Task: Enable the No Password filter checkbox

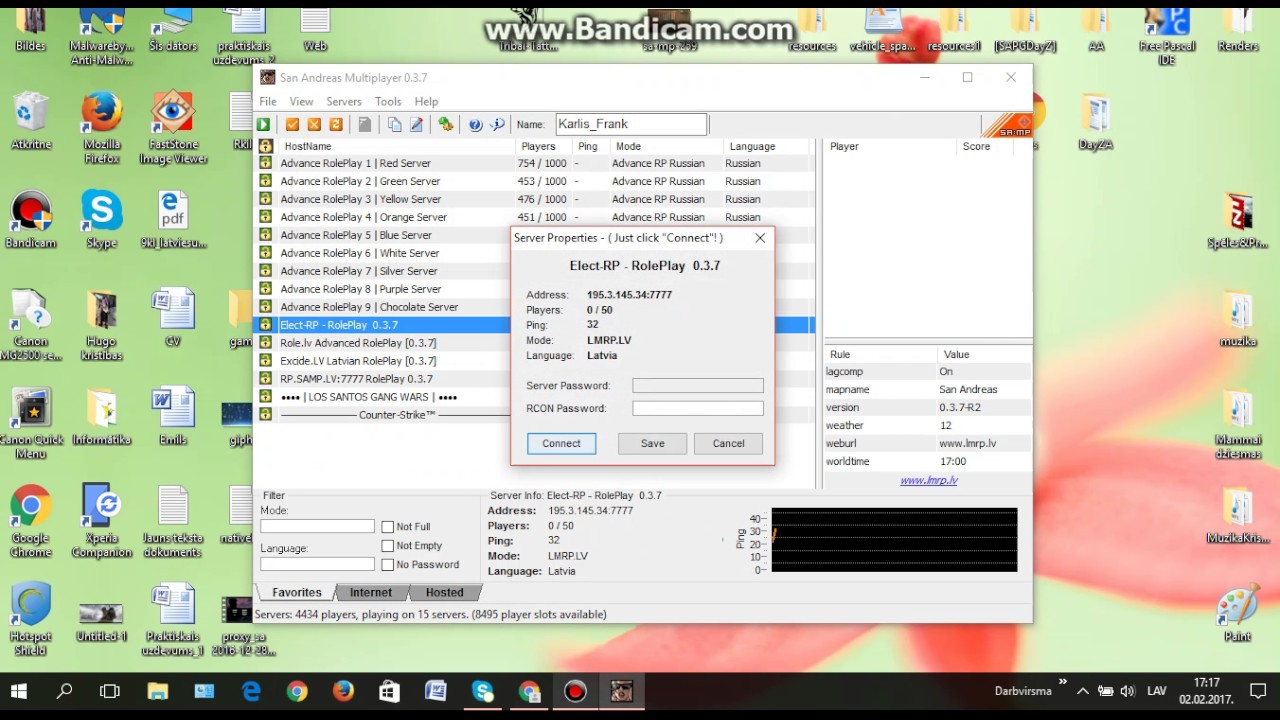Action: (388, 565)
